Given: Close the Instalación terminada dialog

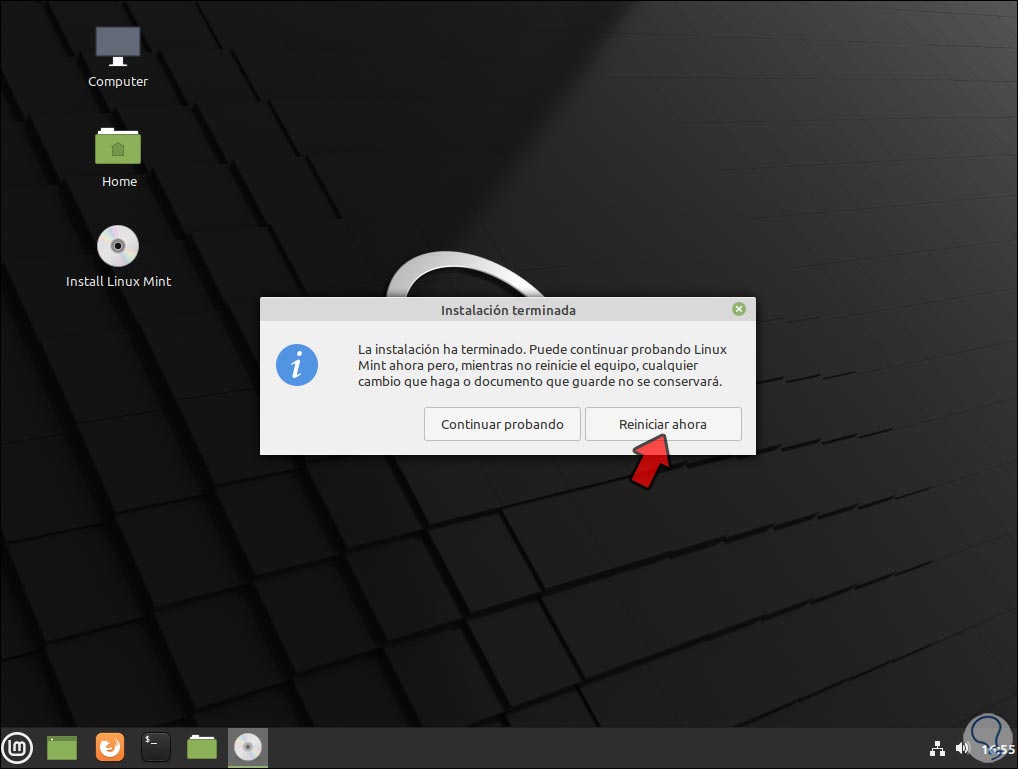Looking at the screenshot, I should tap(739, 309).
